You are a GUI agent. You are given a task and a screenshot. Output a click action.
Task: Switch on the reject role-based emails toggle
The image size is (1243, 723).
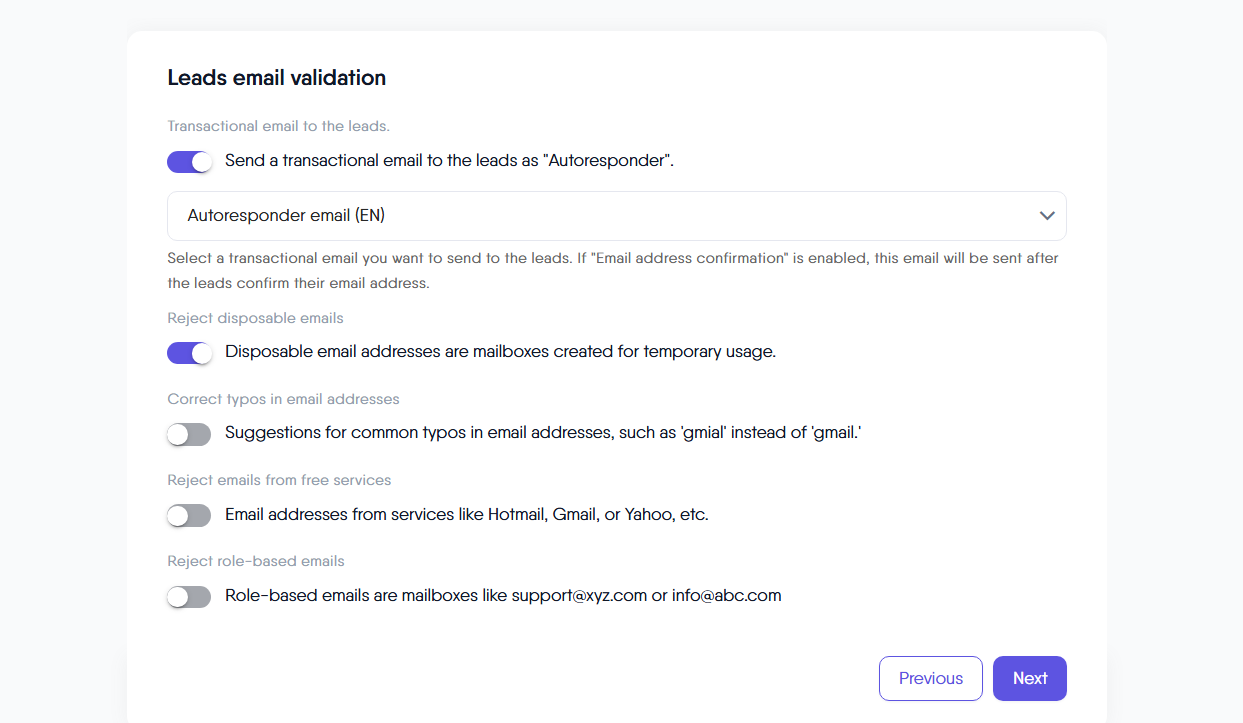click(x=190, y=597)
